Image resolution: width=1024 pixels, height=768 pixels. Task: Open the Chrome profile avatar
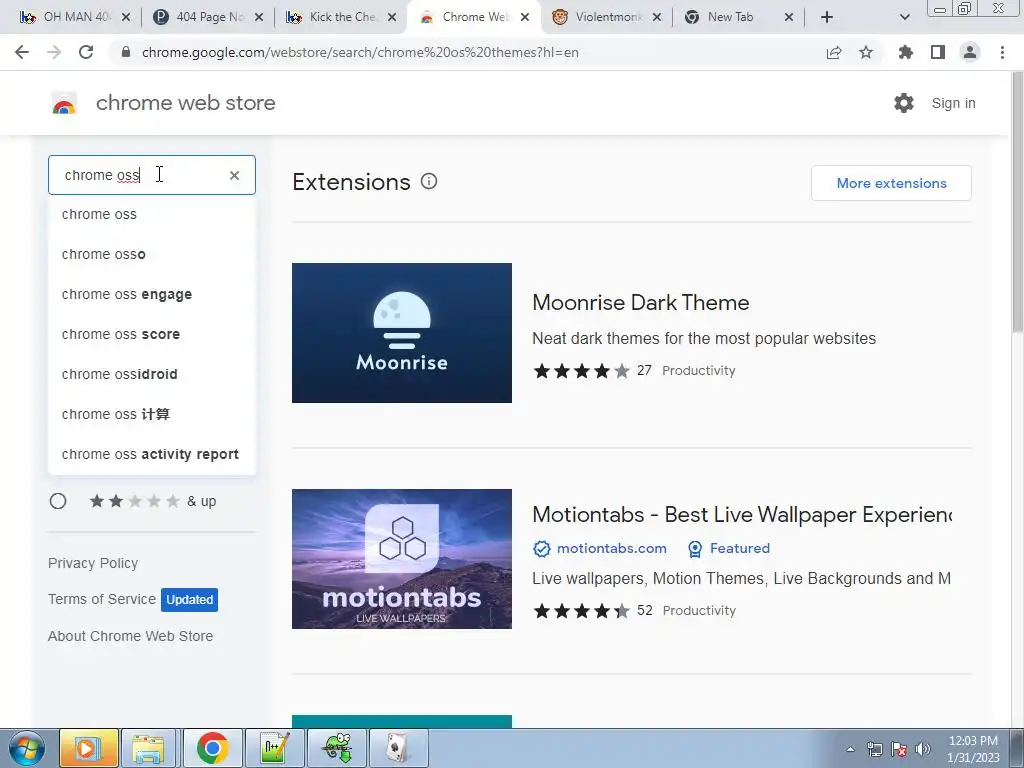pyautogui.click(x=970, y=52)
